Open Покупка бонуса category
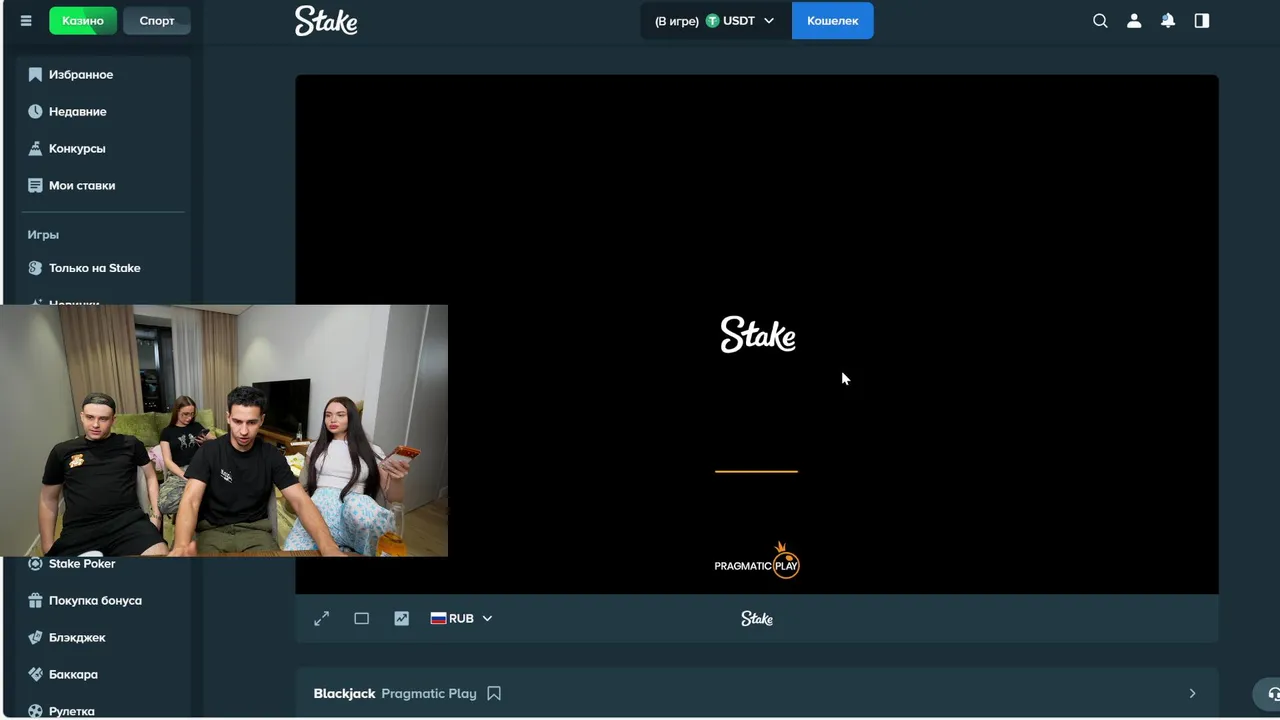The image size is (1280, 720). 104,601
